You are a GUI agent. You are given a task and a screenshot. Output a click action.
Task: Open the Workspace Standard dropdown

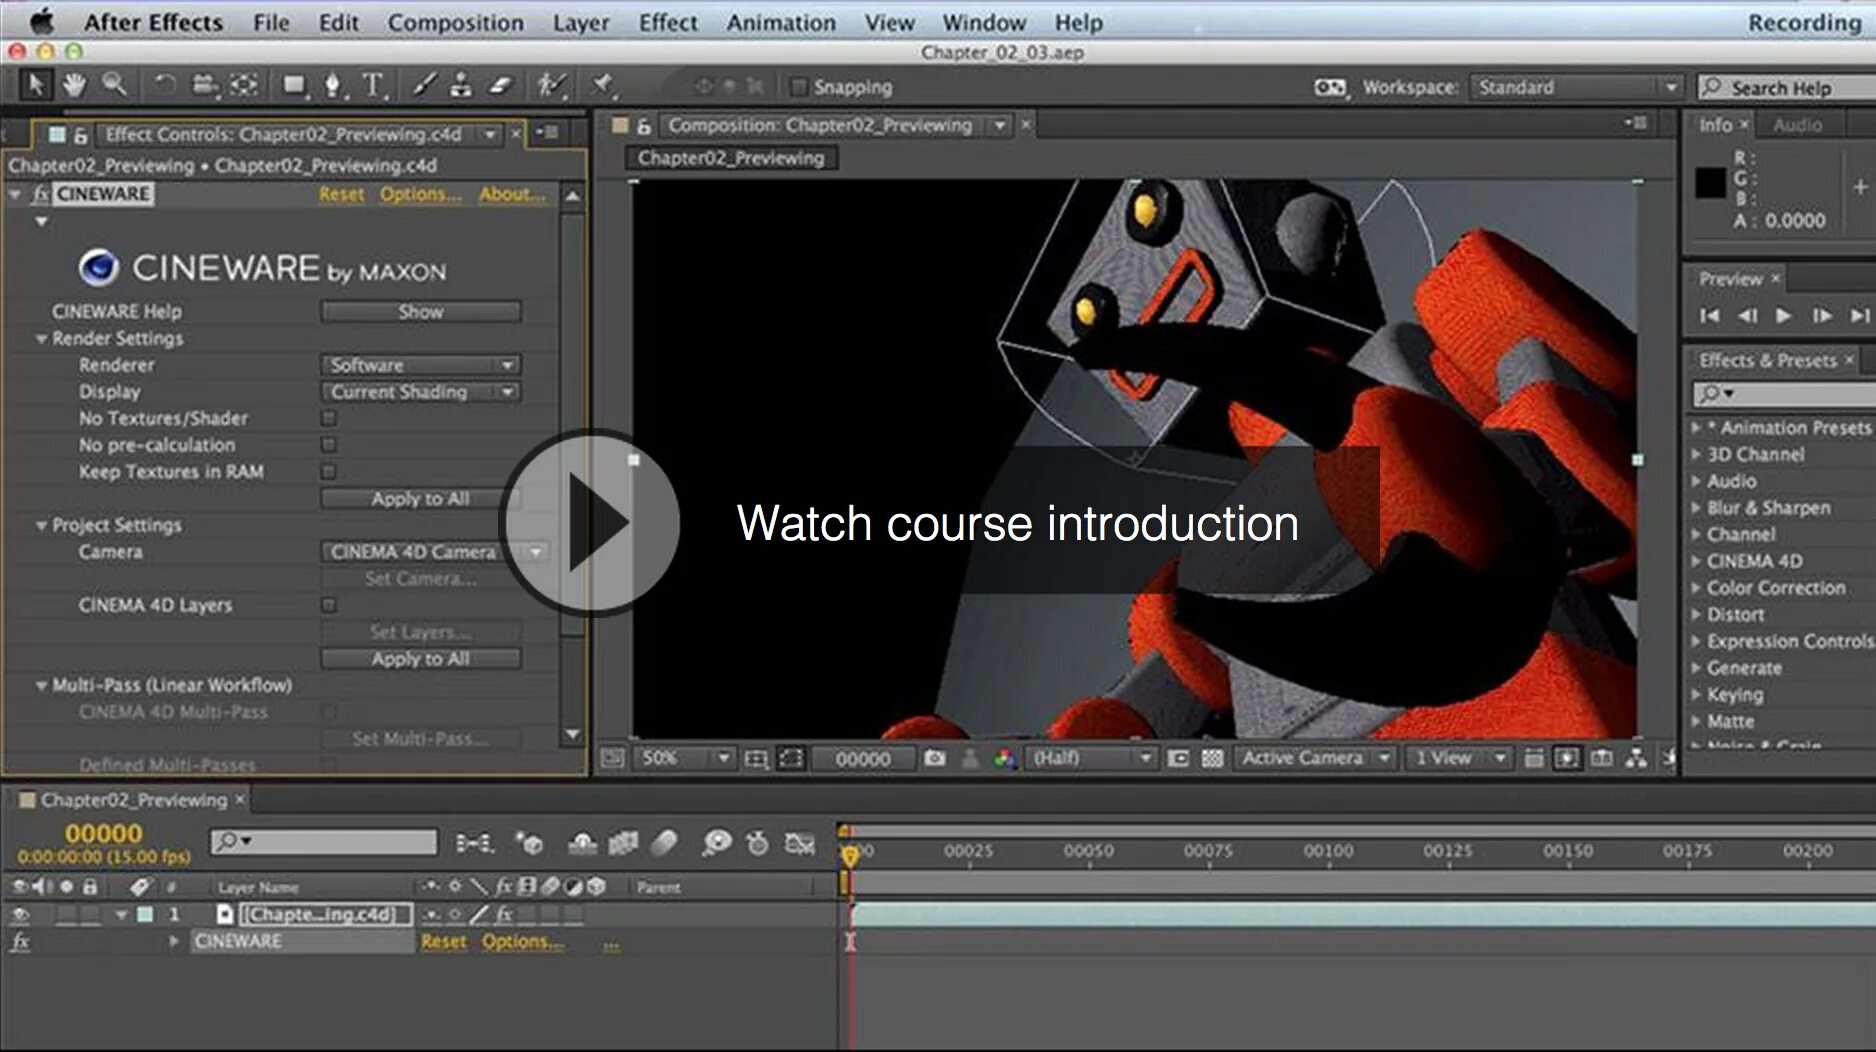tap(1576, 87)
